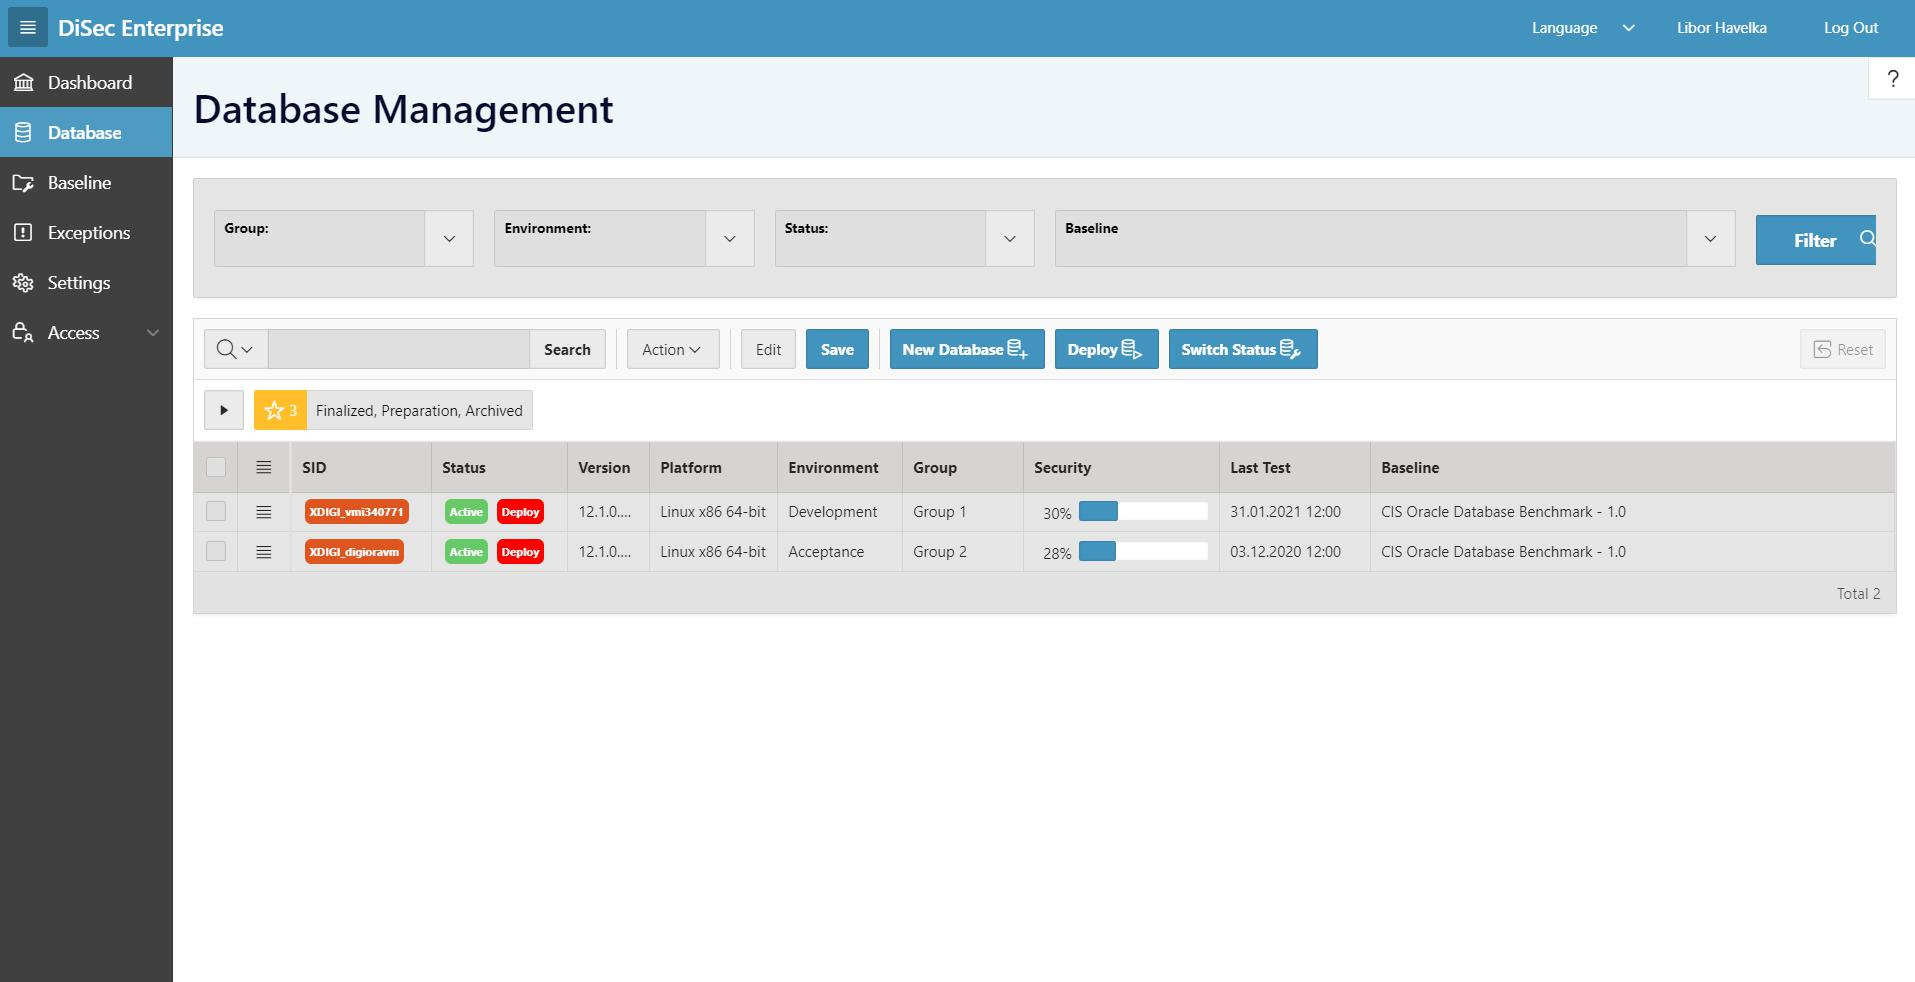Click the hamburger navigation menu icon
The width and height of the screenshot is (1915, 982).
pyautogui.click(x=28, y=28)
